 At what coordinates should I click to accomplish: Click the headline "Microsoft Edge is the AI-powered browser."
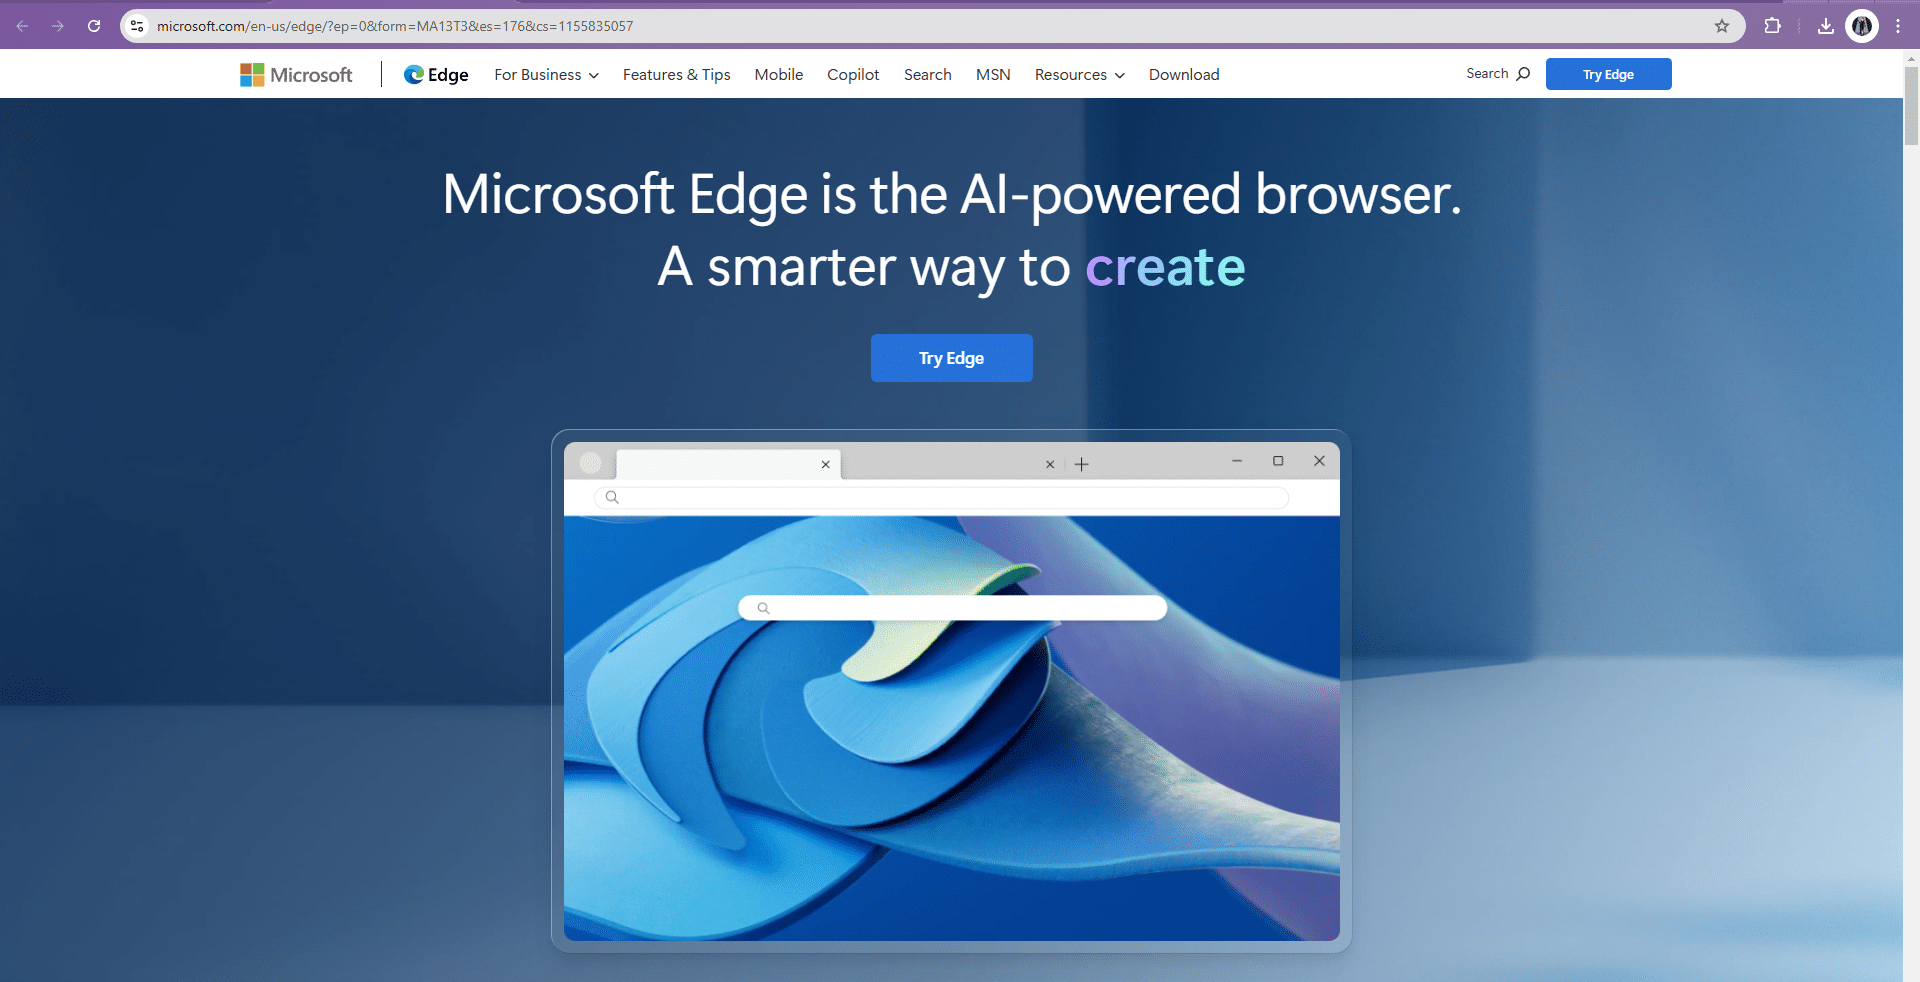coord(951,194)
